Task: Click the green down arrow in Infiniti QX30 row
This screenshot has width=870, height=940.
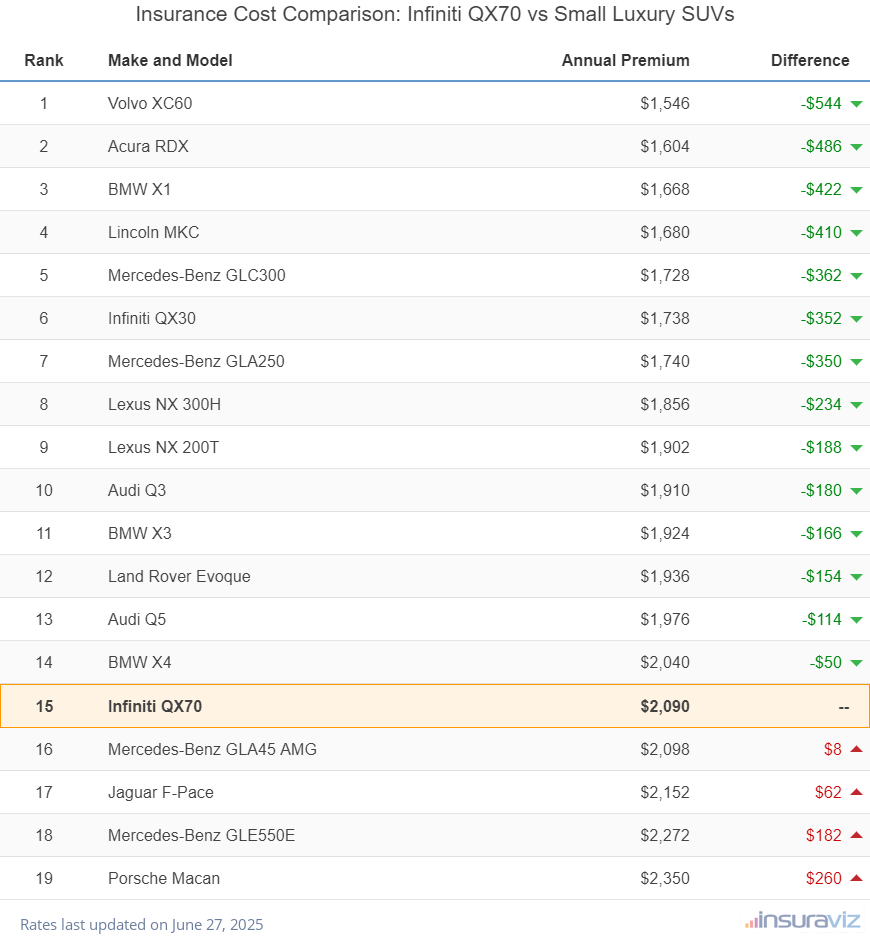Action: (x=856, y=320)
